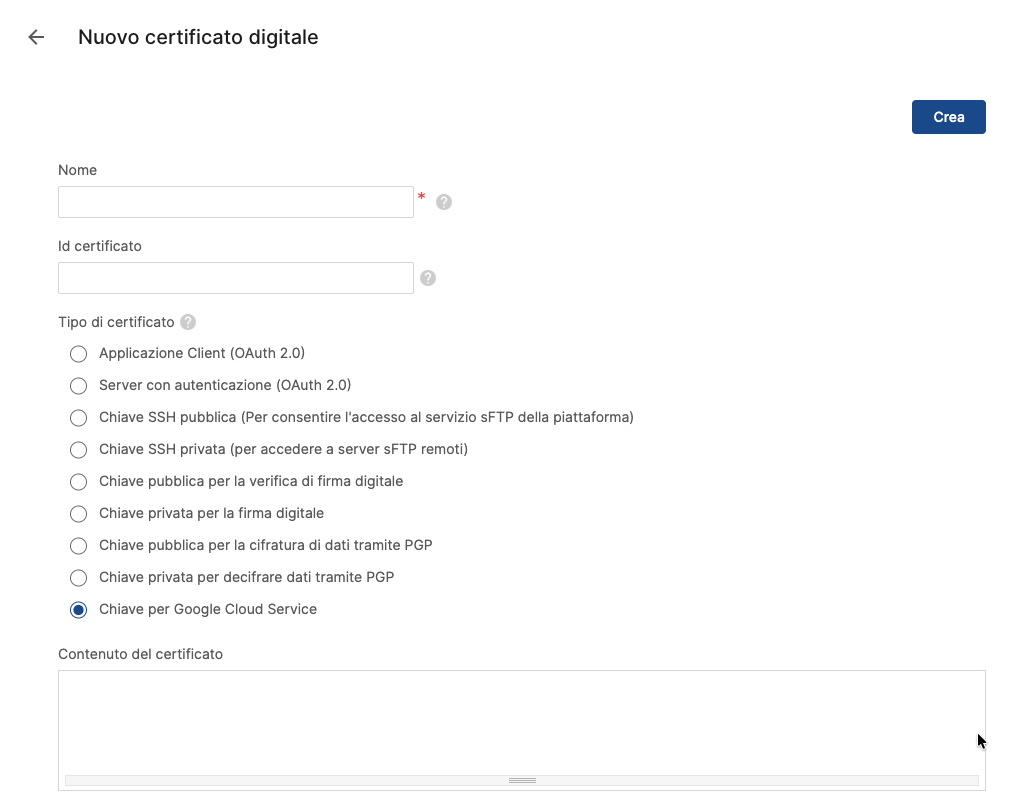Click the Nuovo certificato digitale page title
Viewport: 1014px width, 805px height.
(198, 38)
